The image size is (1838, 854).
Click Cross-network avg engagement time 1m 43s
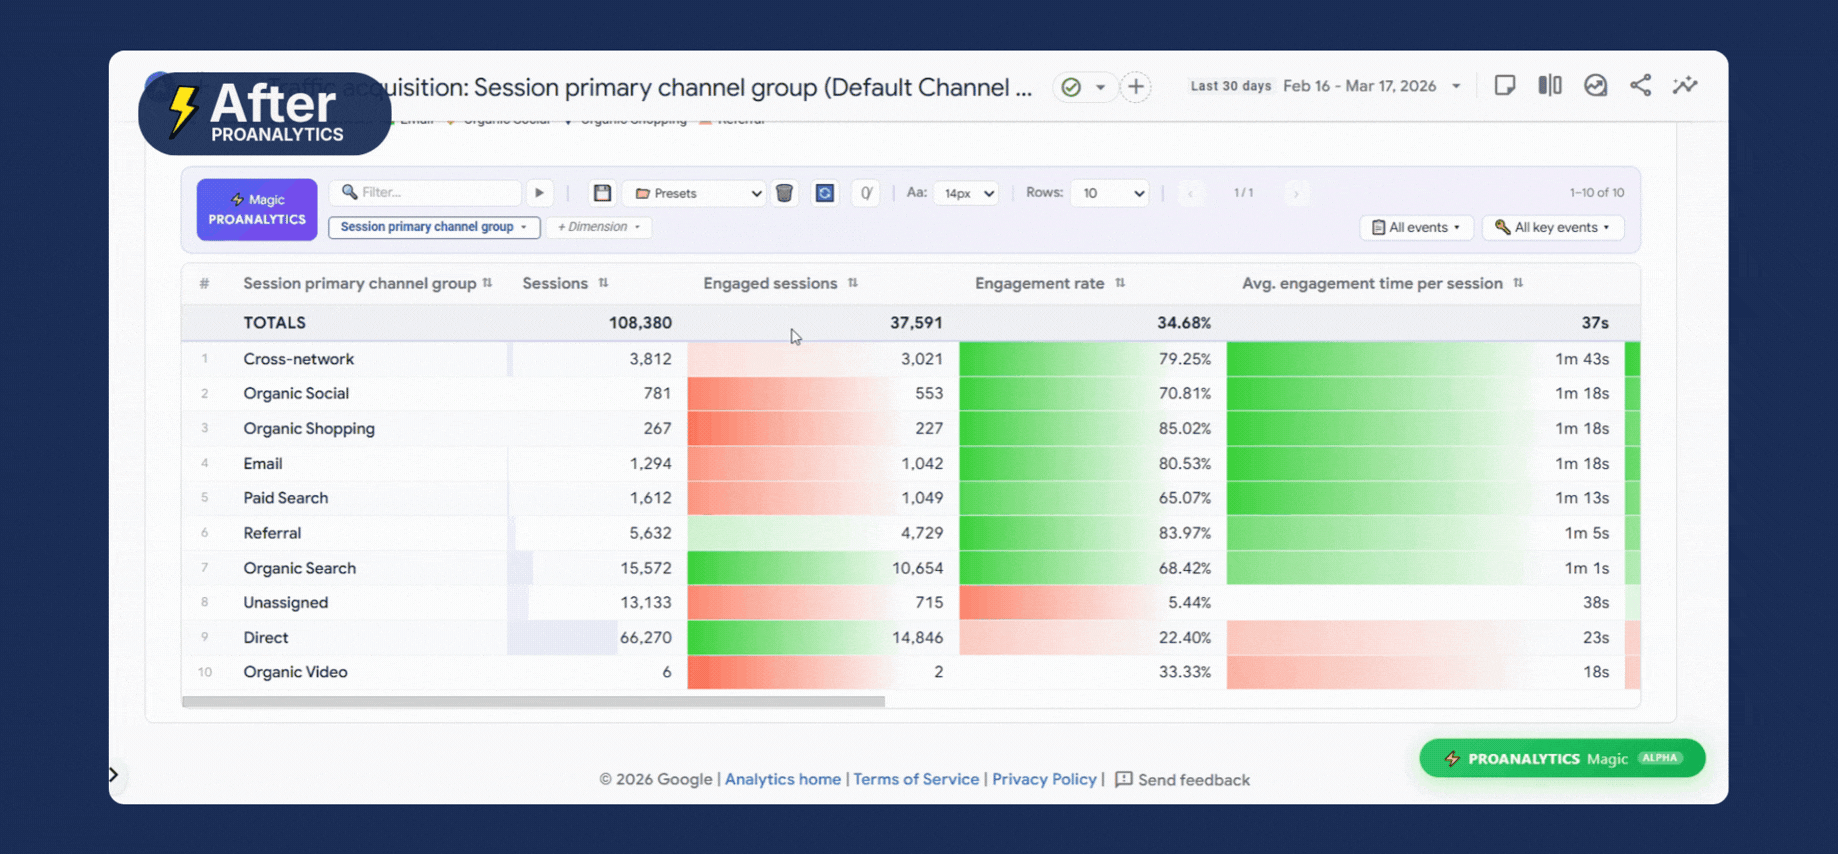click(1582, 359)
